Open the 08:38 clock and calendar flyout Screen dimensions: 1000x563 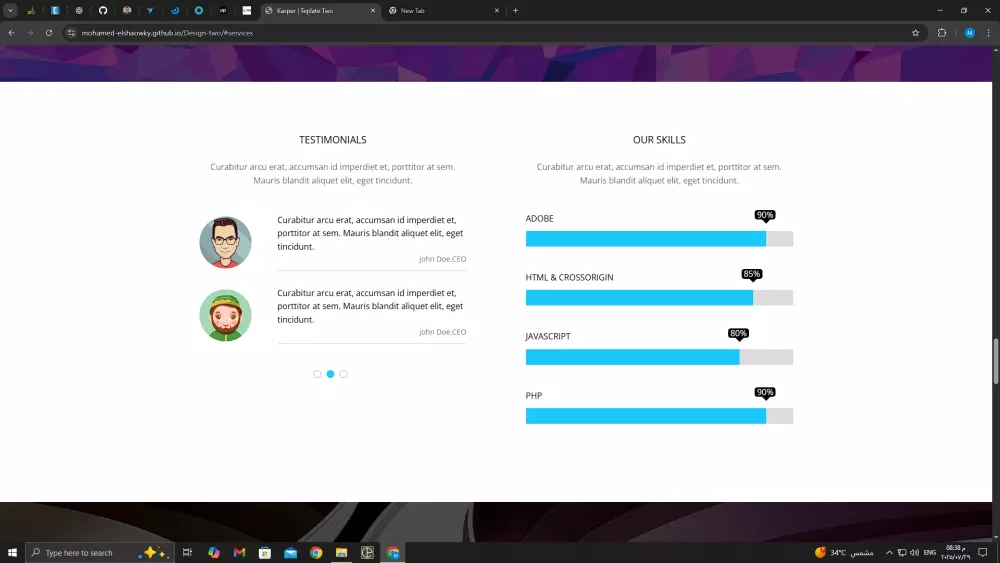955,552
